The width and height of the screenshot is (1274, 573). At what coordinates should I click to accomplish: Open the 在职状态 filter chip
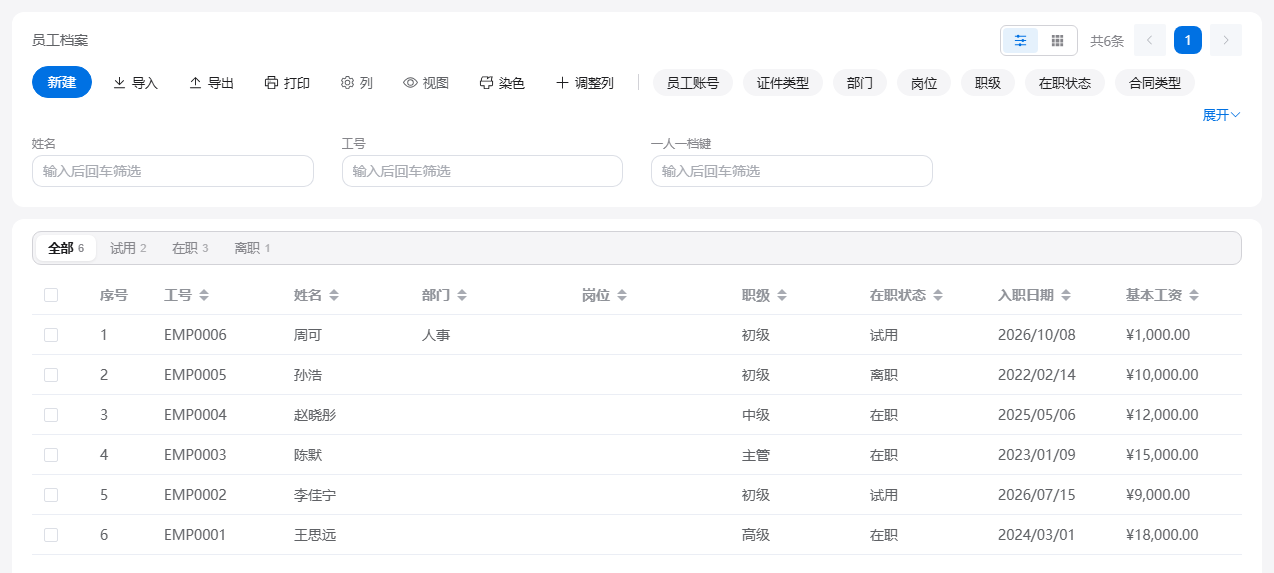(1065, 83)
